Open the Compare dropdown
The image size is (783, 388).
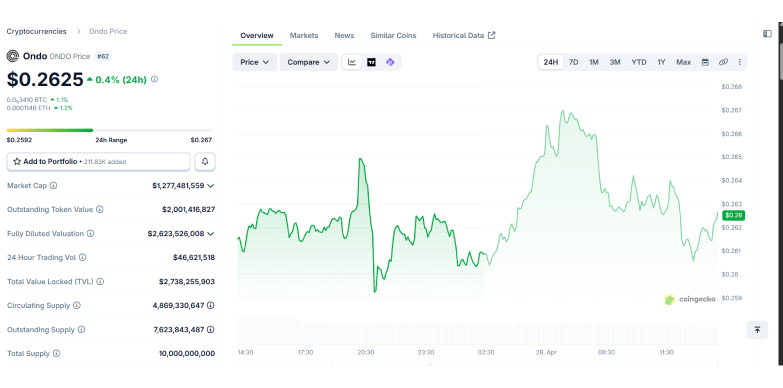[309, 62]
